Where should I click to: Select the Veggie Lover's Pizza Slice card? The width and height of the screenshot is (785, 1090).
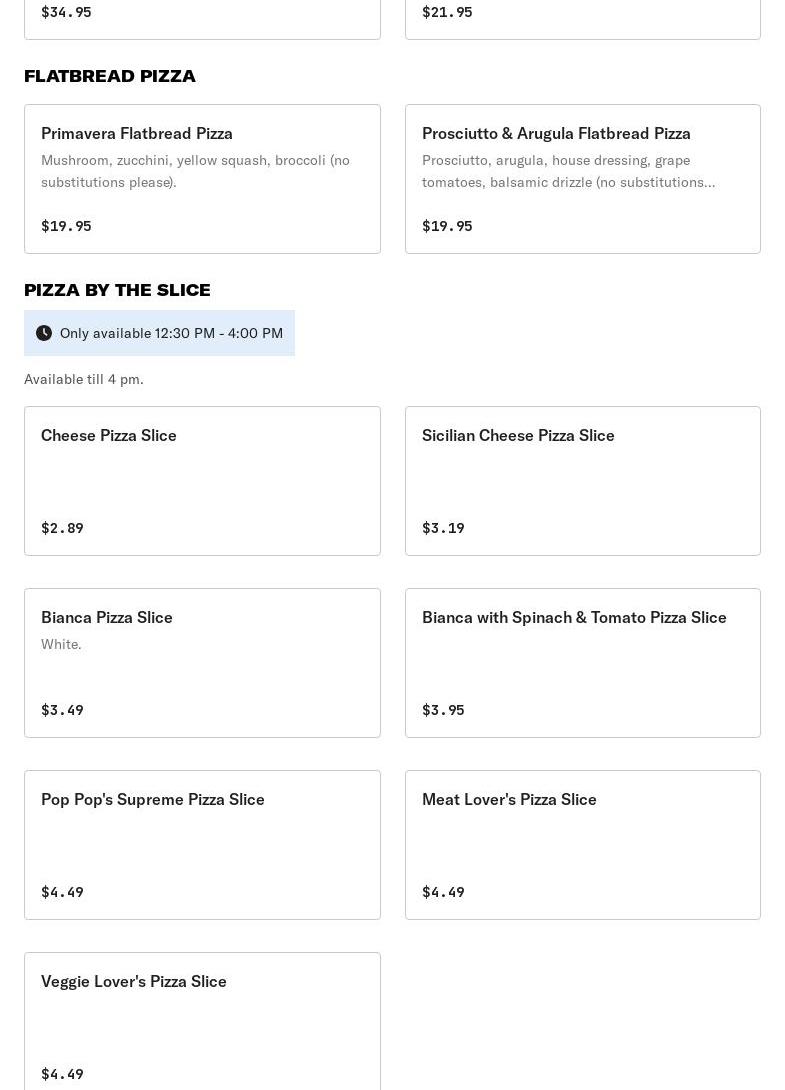pyautogui.click(x=202, y=1020)
